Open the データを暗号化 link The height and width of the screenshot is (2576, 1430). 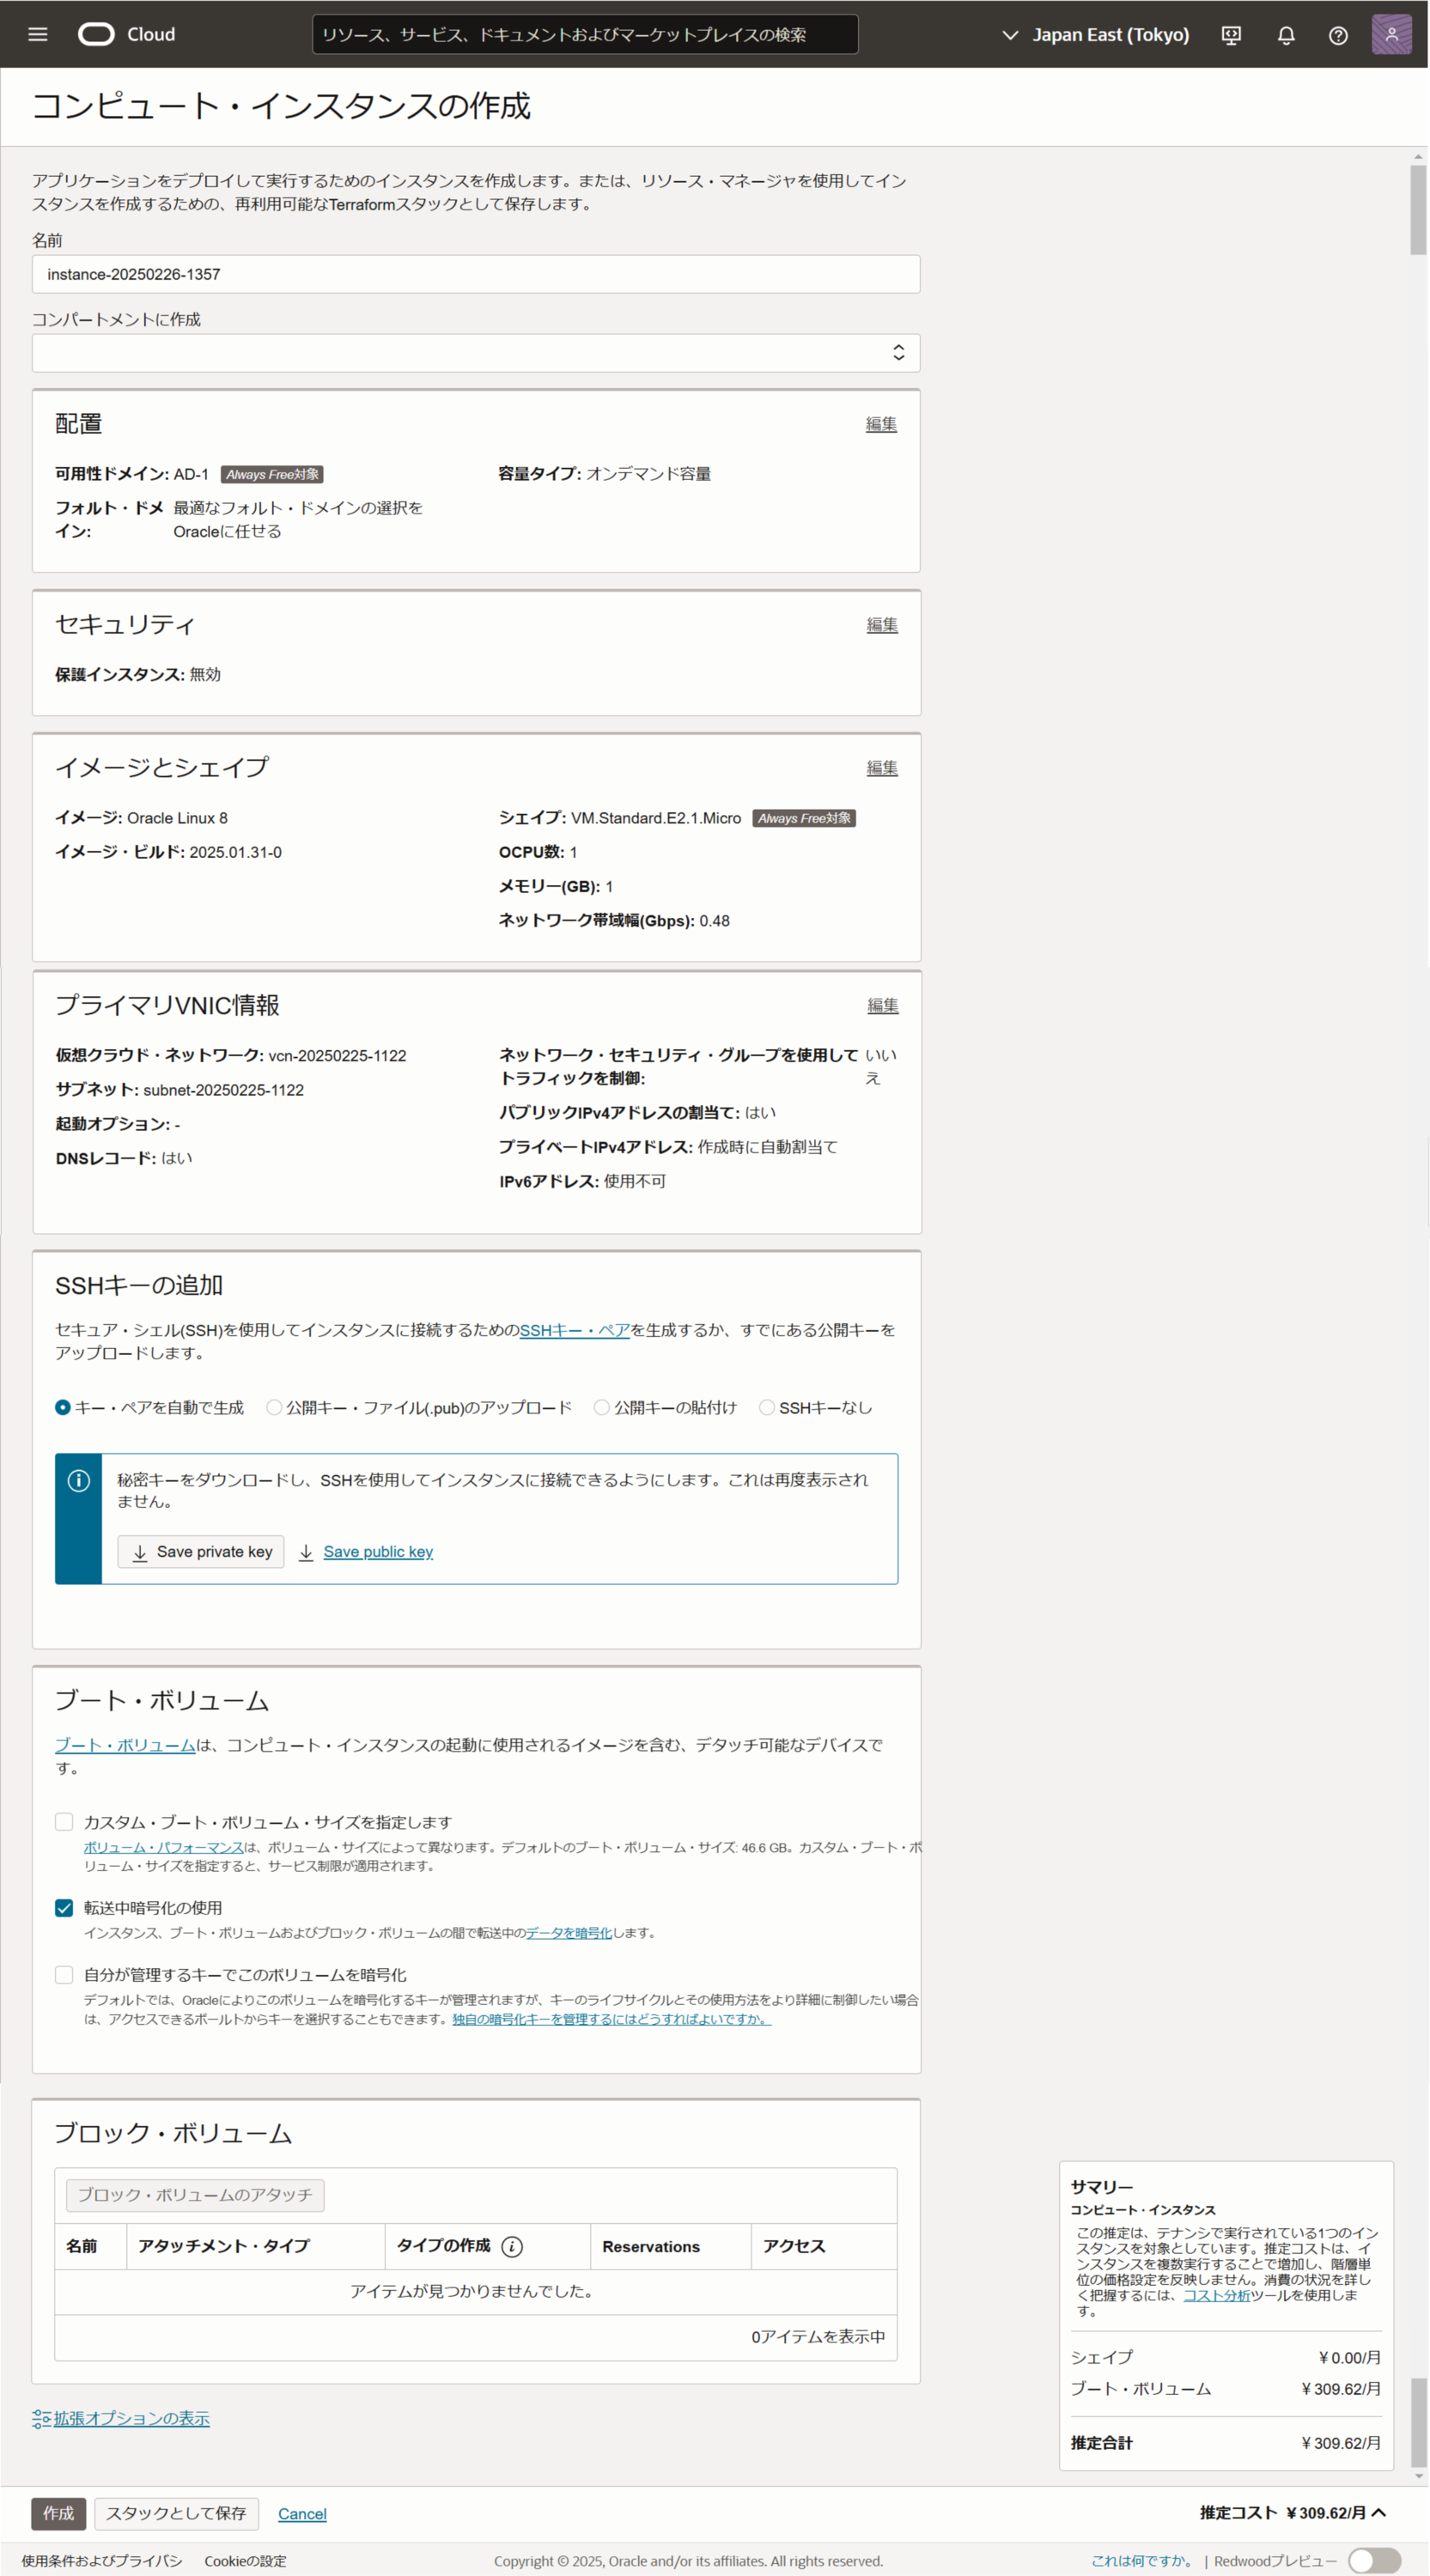click(x=568, y=1932)
